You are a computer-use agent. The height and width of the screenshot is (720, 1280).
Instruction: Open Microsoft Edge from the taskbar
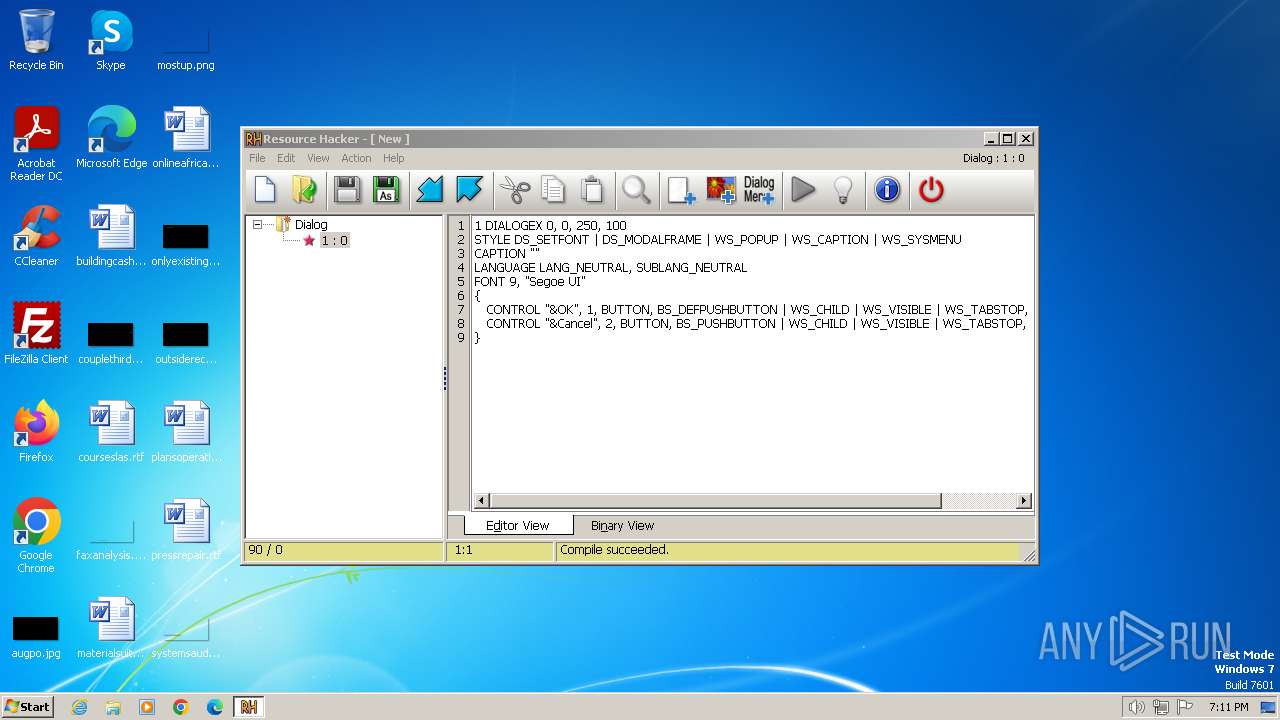tap(215, 707)
